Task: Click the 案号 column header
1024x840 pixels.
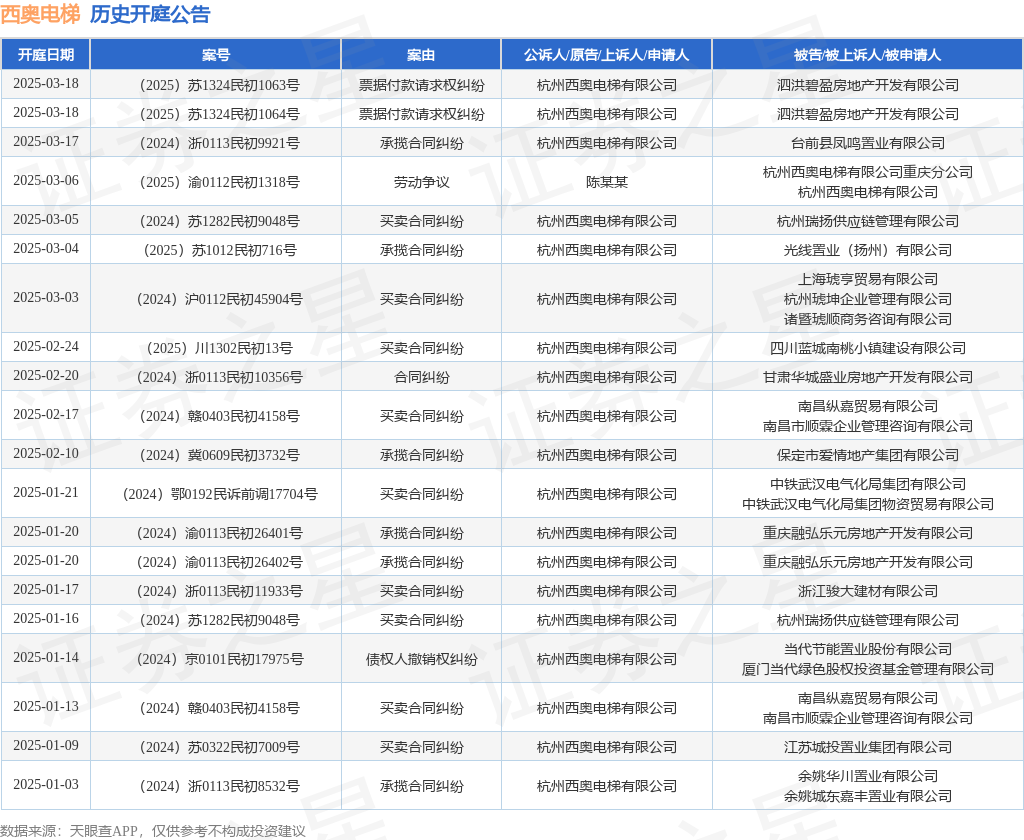Action: [216, 55]
